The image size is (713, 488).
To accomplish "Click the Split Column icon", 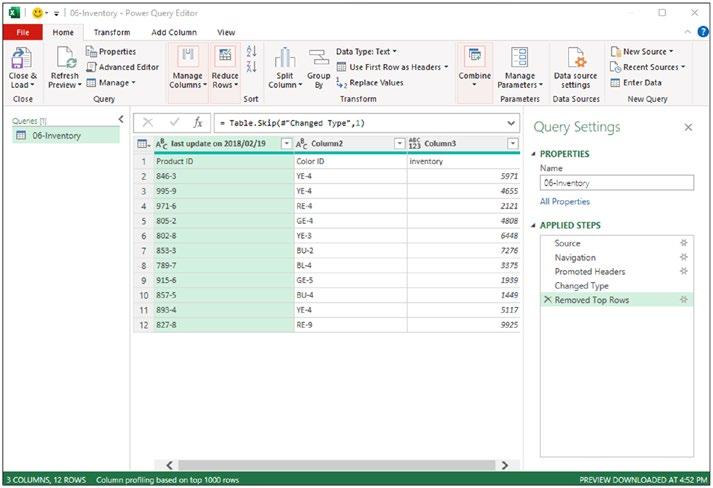I will coord(285,57).
